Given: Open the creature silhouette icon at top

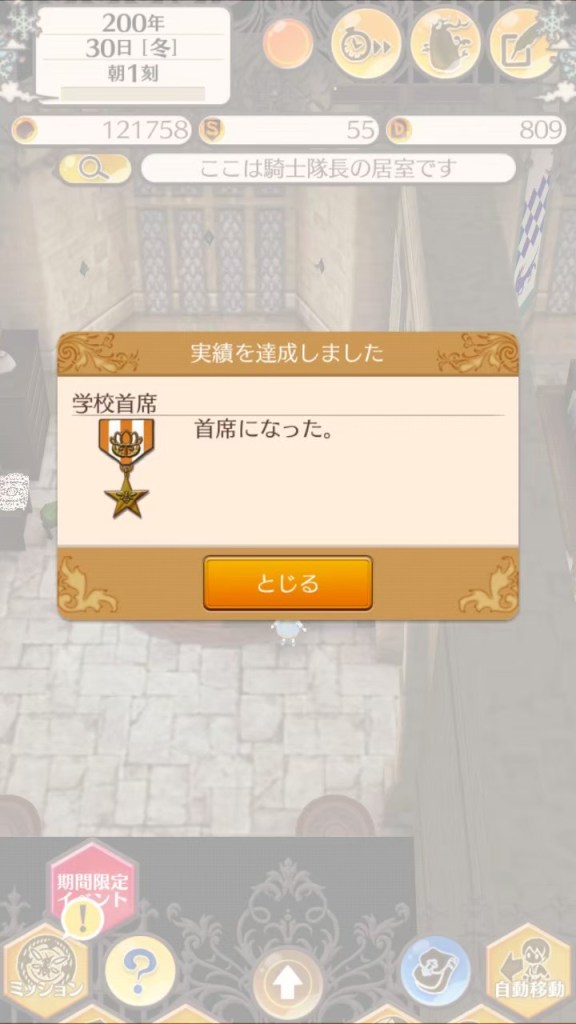Looking at the screenshot, I should (x=444, y=44).
